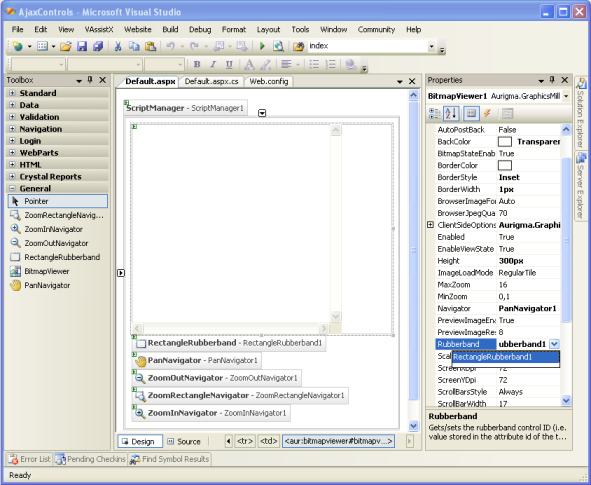Click the designer vertical scrollbar down arrow
Image resolution: width=591 pixels, height=485 pixels.
pyautogui.click(x=413, y=425)
